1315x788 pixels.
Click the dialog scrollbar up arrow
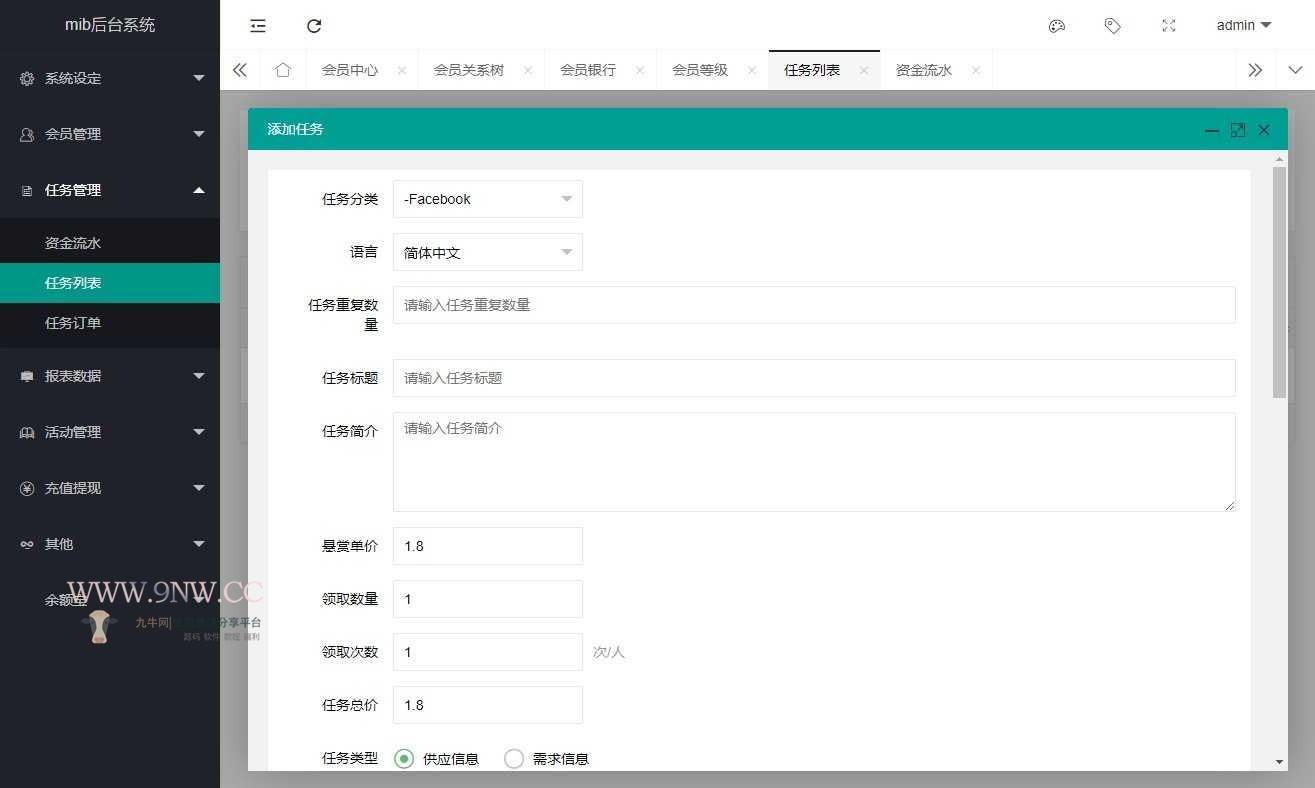(x=1279, y=159)
